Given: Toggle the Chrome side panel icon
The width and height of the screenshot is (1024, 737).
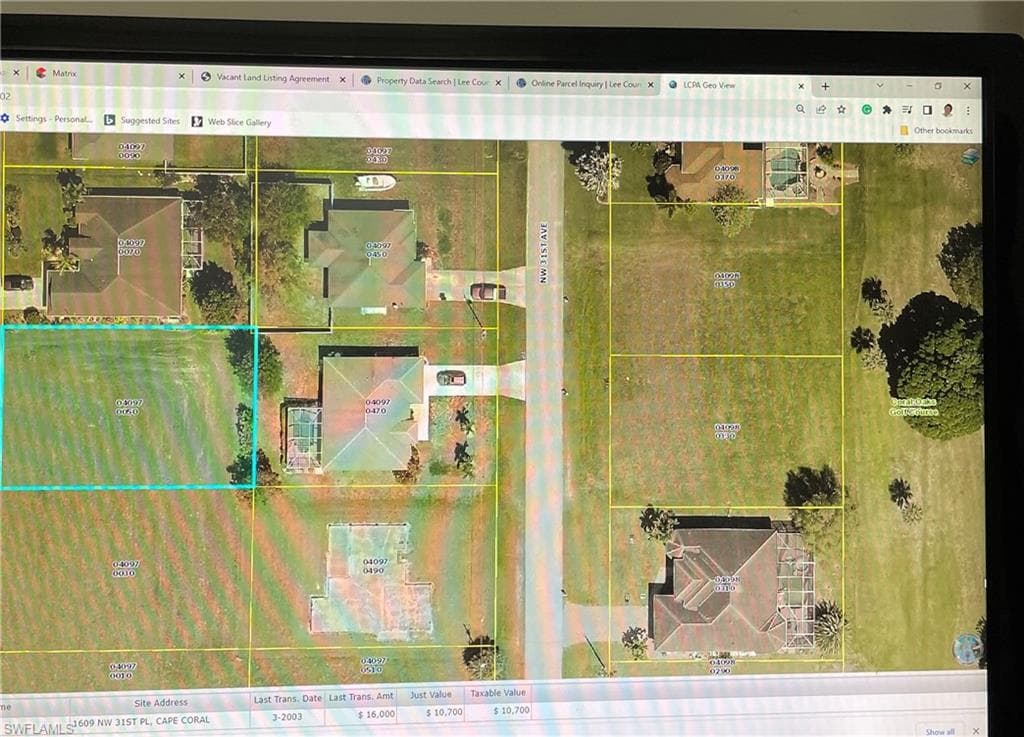Looking at the screenshot, I should pos(927,110).
